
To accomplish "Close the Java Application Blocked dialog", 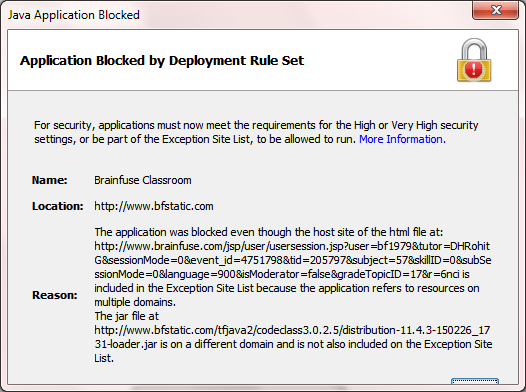I will (495, 10).
